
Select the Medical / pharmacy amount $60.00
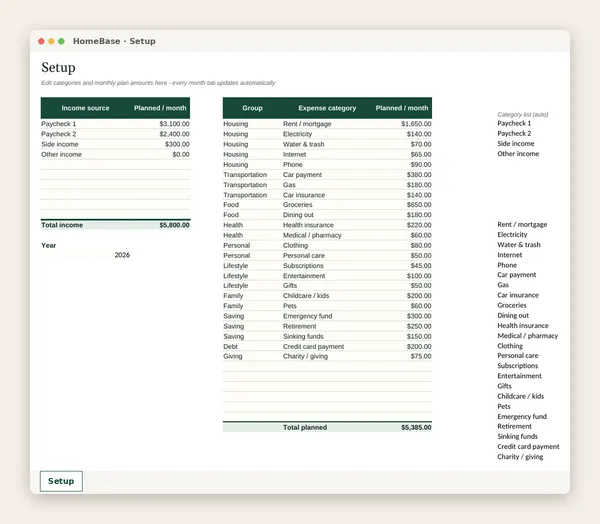(x=421, y=235)
